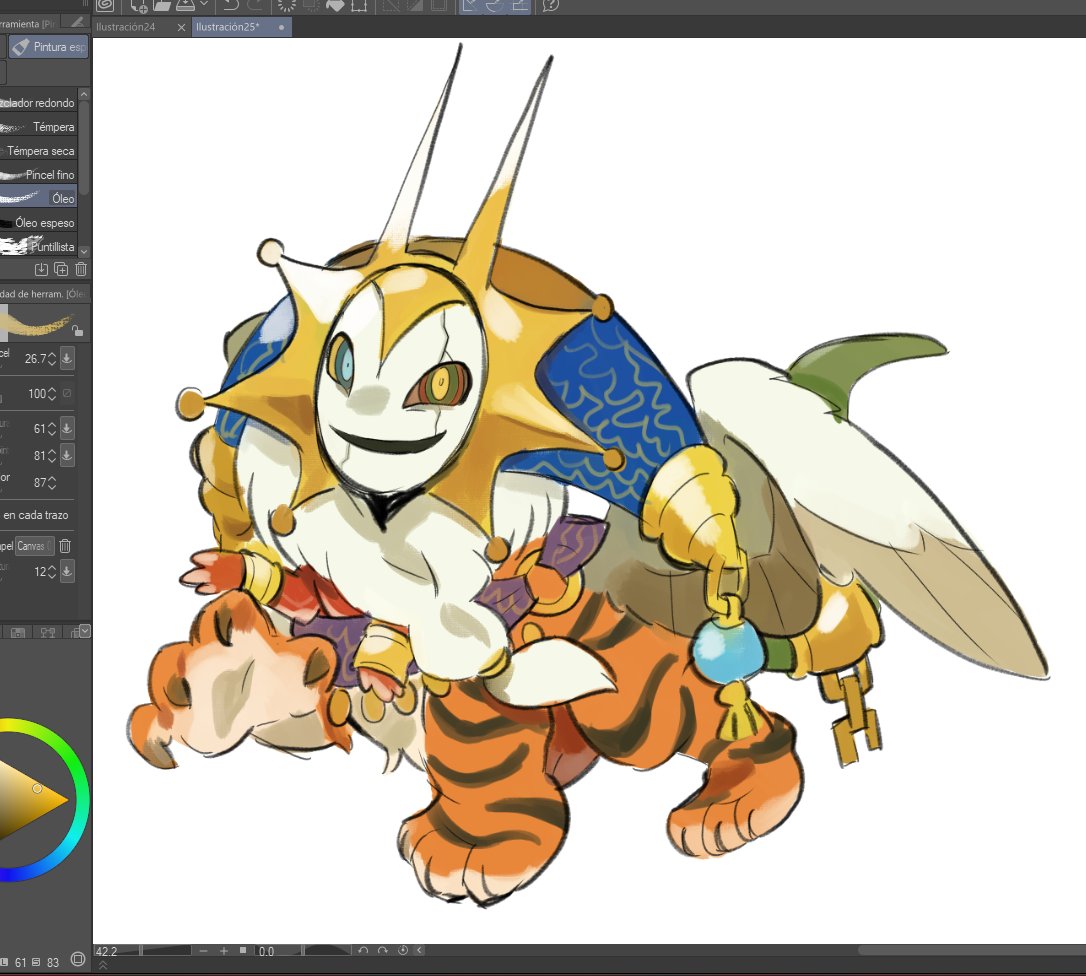Image resolution: width=1086 pixels, height=976 pixels.
Task: Rotate the canvas view left
Action: tap(363, 950)
